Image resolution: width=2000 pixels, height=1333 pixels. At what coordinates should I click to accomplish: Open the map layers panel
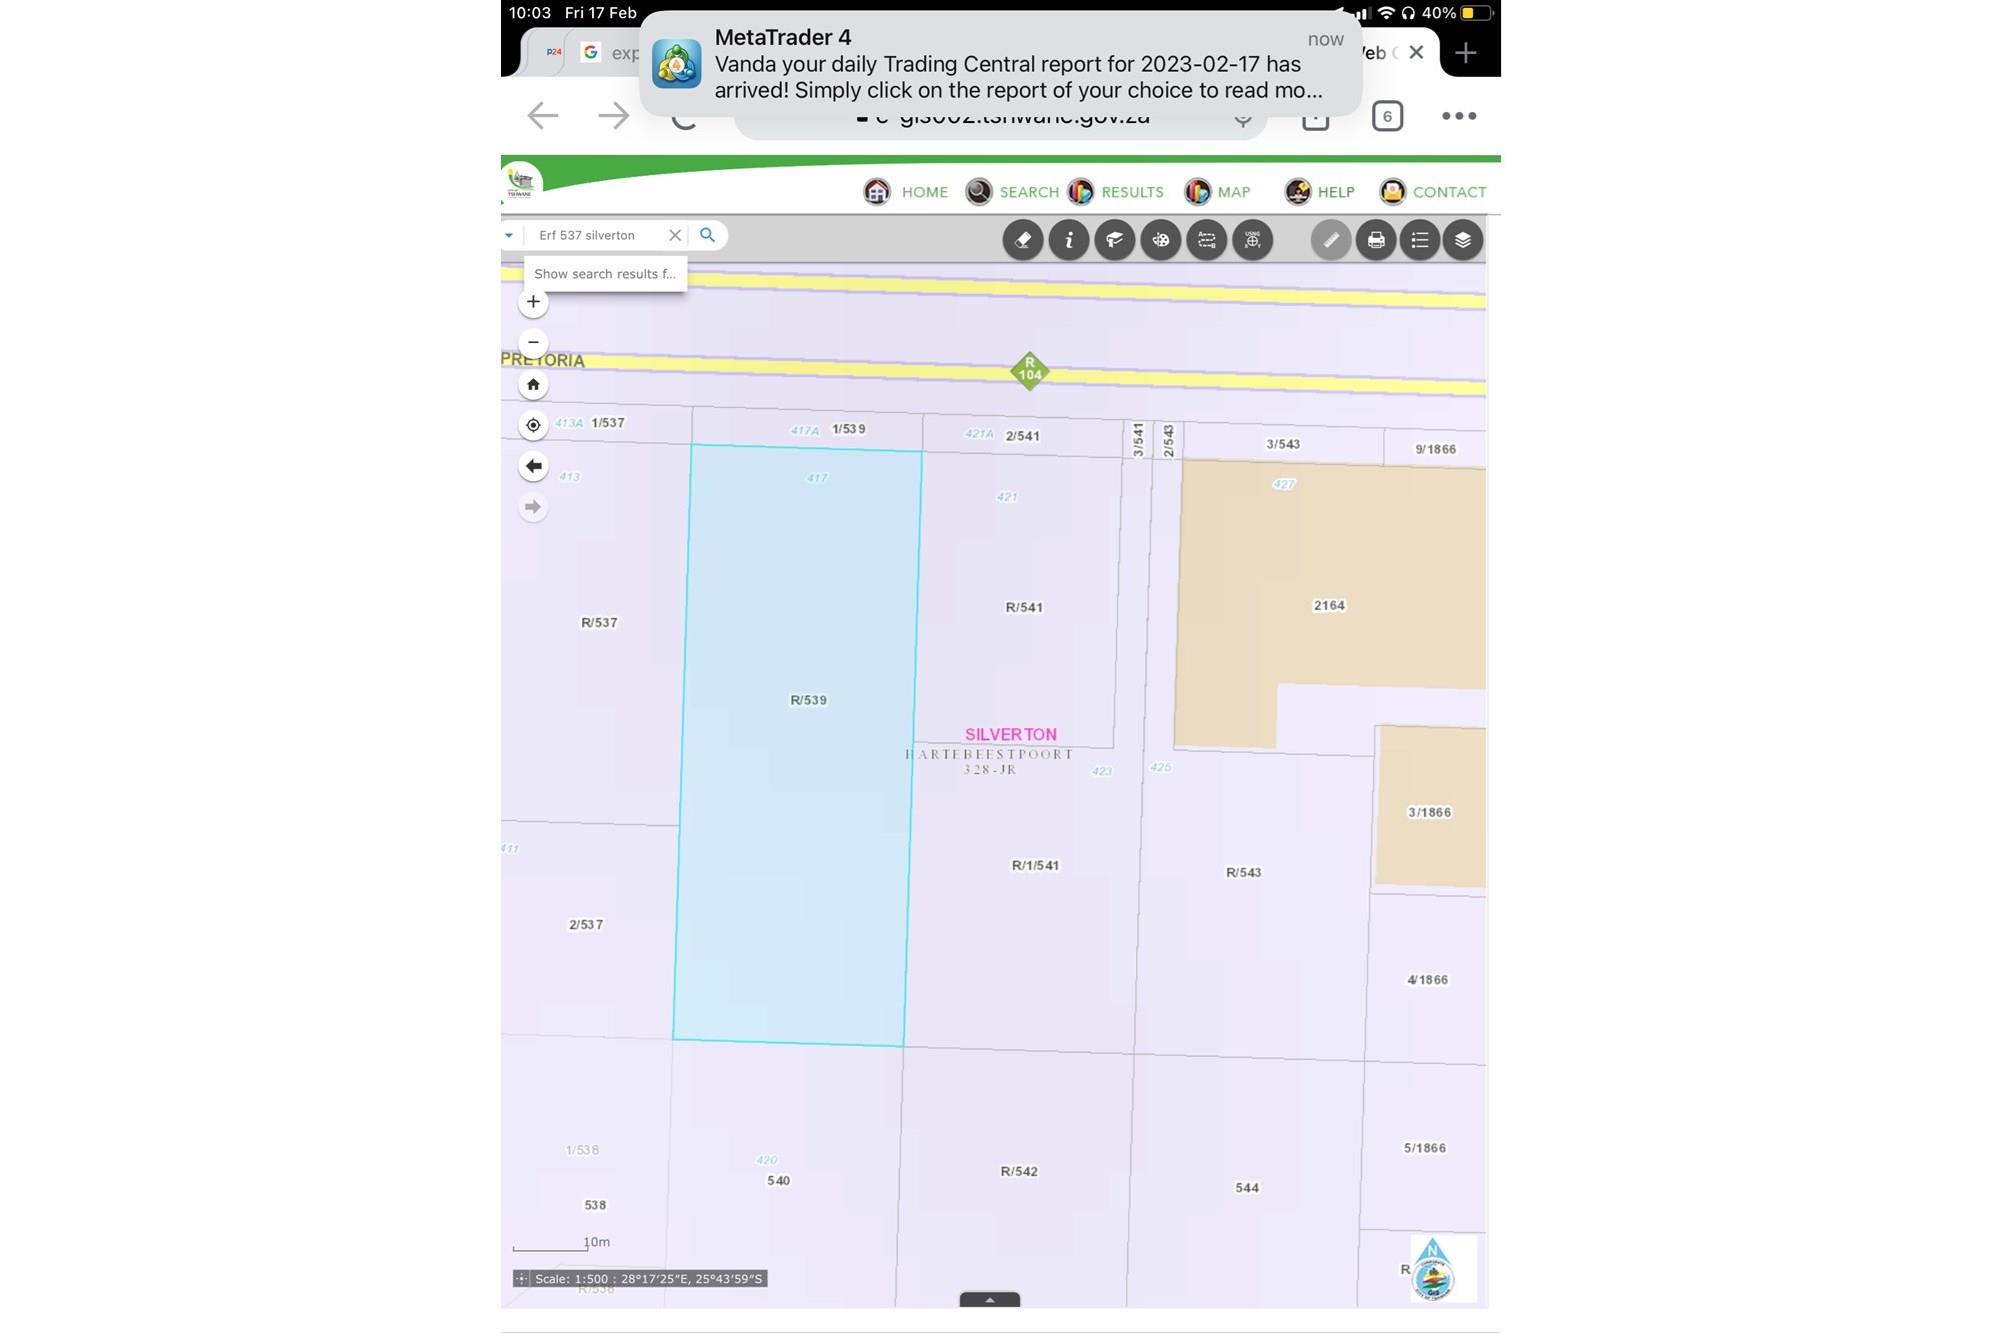tap(1463, 240)
